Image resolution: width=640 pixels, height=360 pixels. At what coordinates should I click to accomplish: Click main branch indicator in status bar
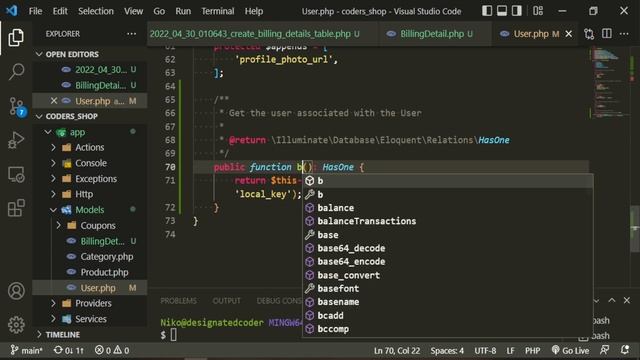pyautogui.click(x=26, y=350)
